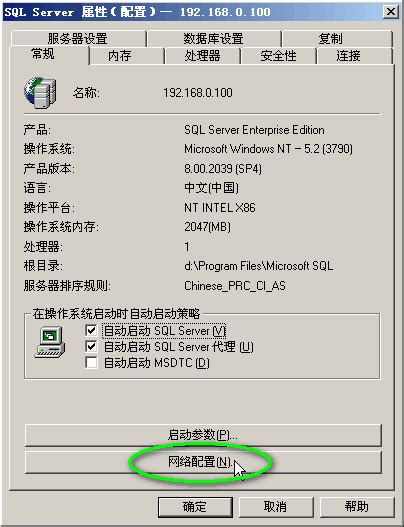Open 网络配置(N)... button
Screen dimensions: 404x527
203,462
